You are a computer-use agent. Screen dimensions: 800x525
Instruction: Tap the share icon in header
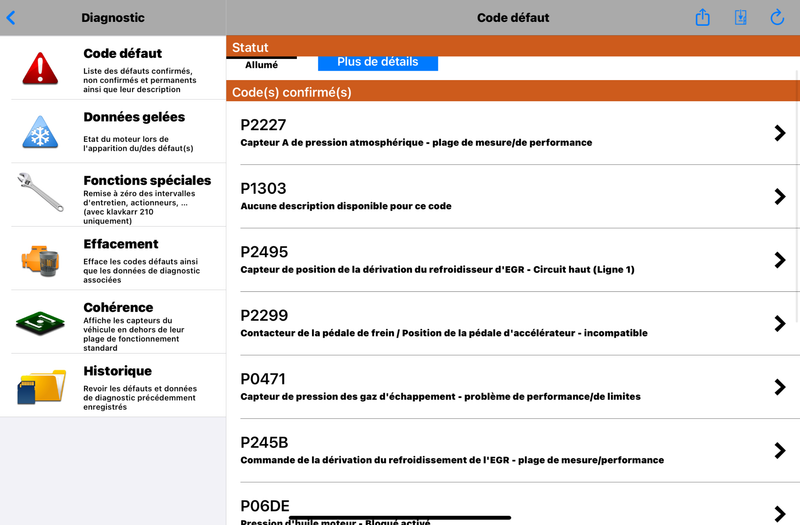[703, 17]
